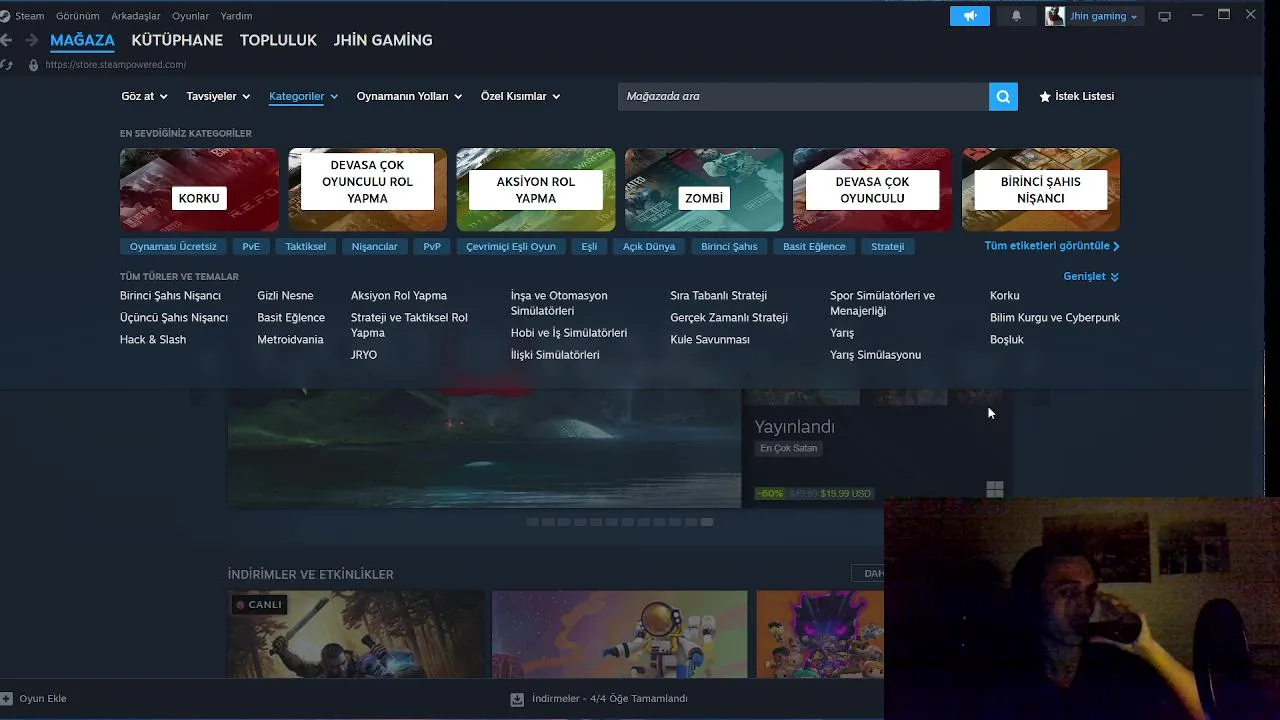1280x720 pixels.
Task: Select the PvE tag
Action: (250, 246)
